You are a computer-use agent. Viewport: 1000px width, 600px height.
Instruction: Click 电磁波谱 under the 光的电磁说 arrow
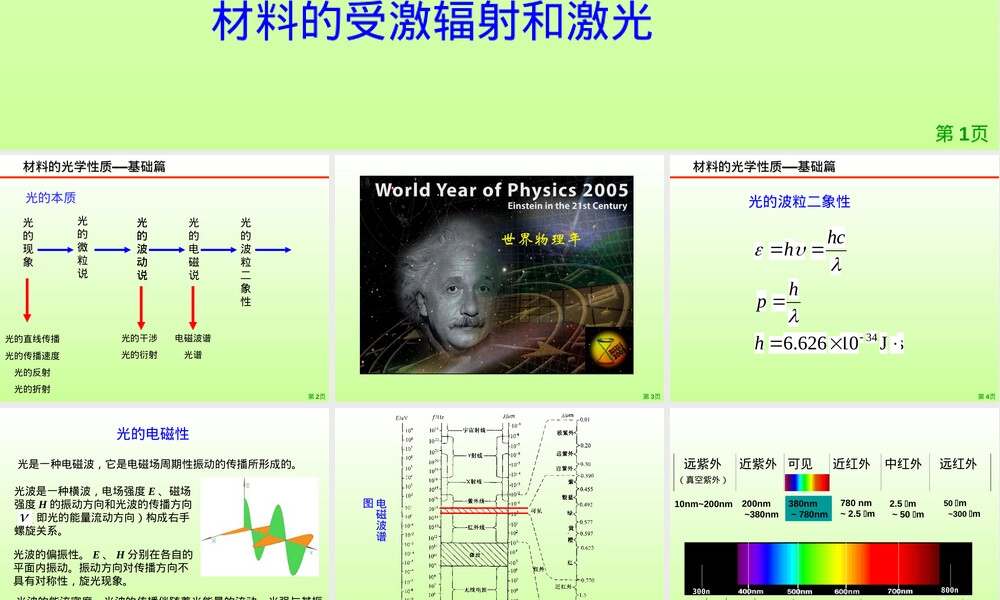193,338
